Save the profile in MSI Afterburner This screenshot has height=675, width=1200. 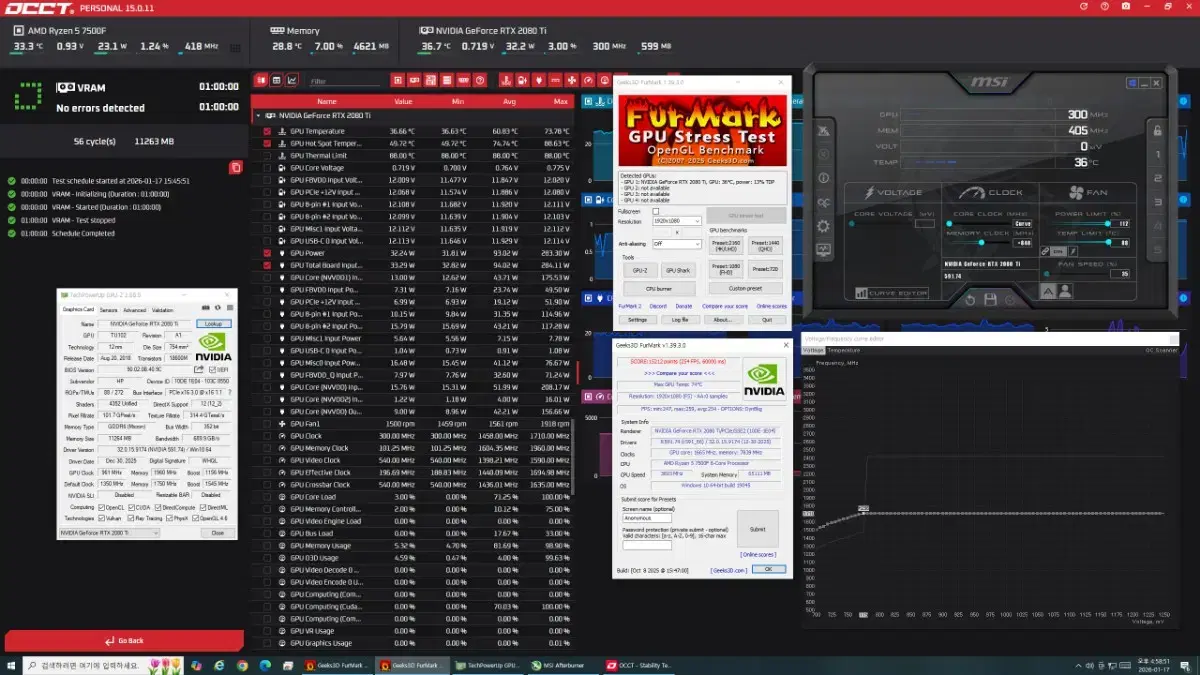click(990, 299)
